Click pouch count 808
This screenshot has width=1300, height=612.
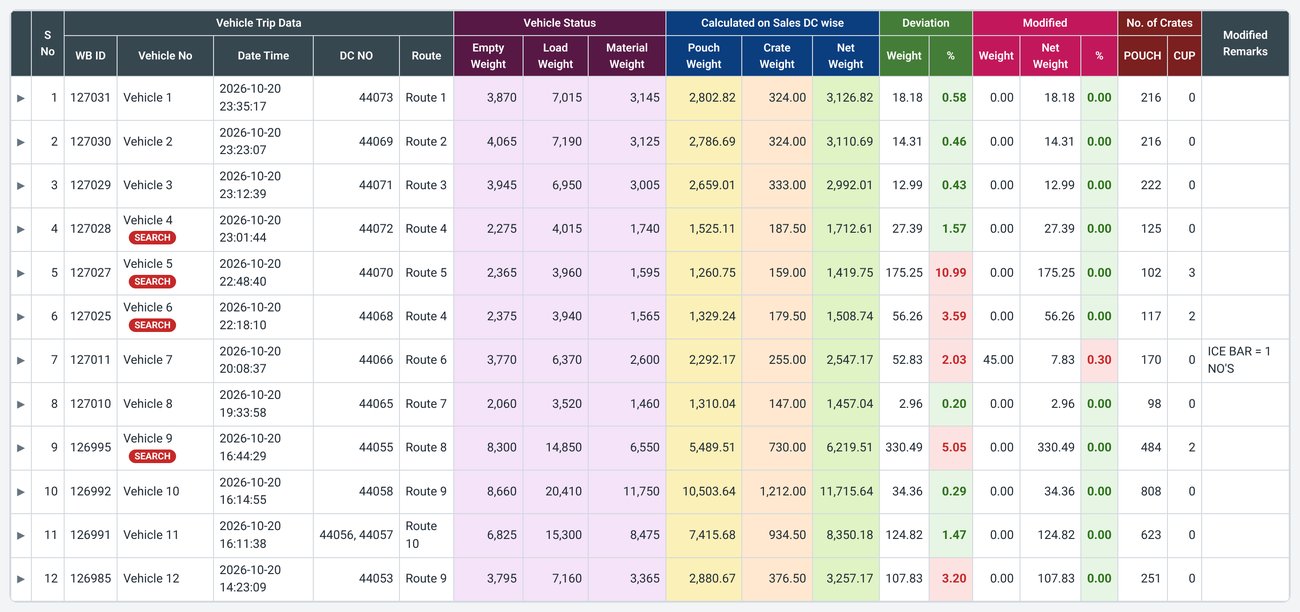pyautogui.click(x=1150, y=491)
